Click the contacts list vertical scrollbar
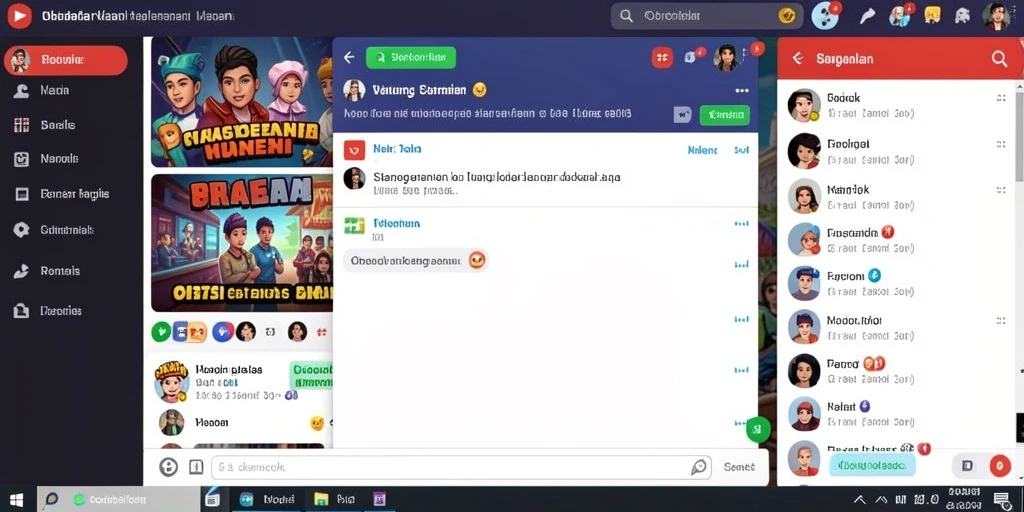The image size is (1024, 512). (x=1019, y=131)
